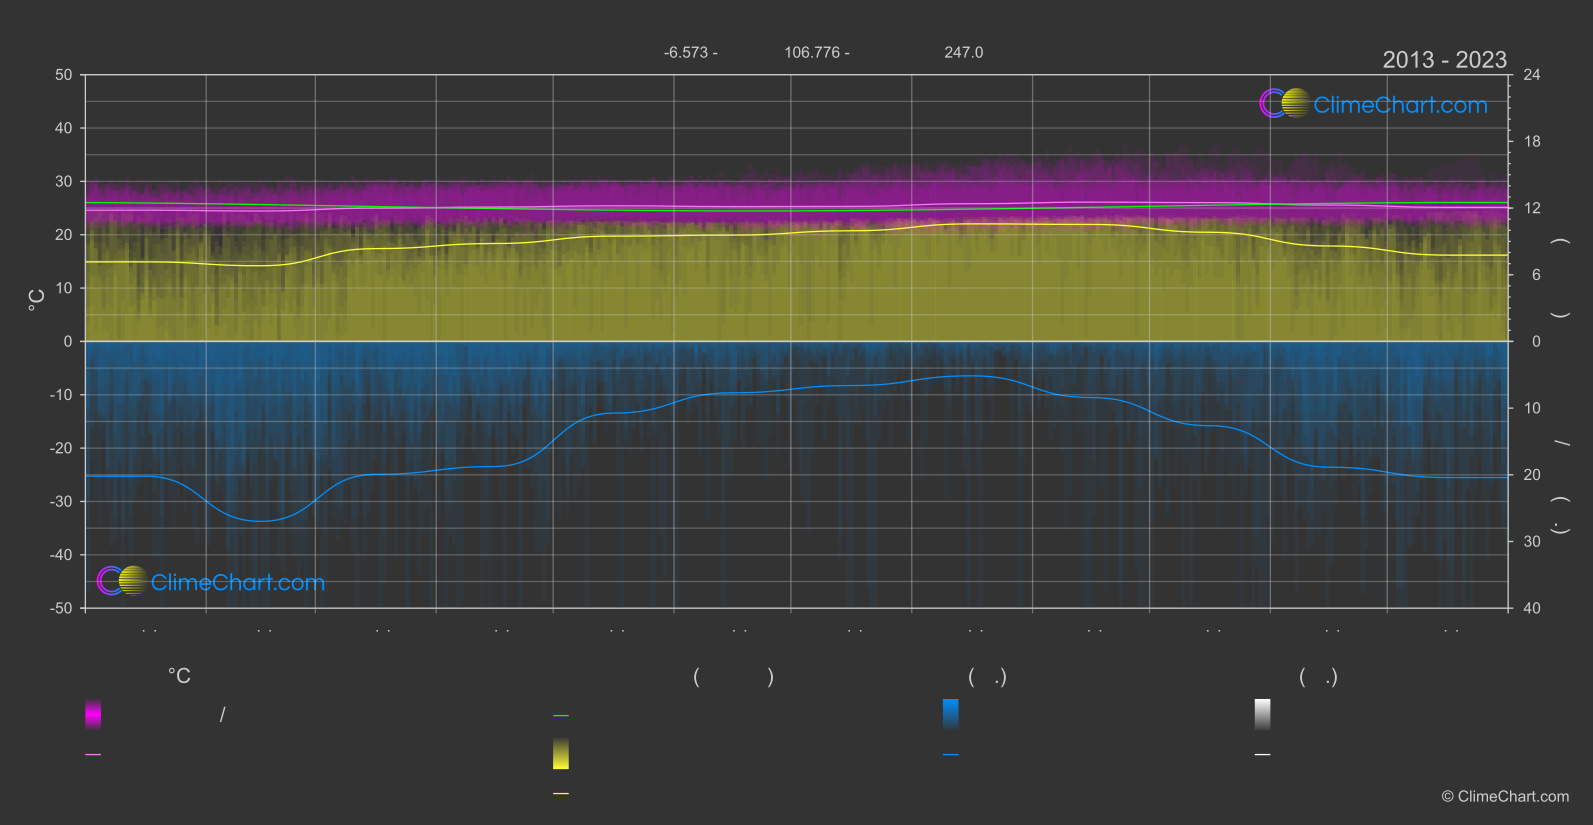Toggle the white line legend marker
This screenshot has height=825, width=1593.
pos(1263,755)
